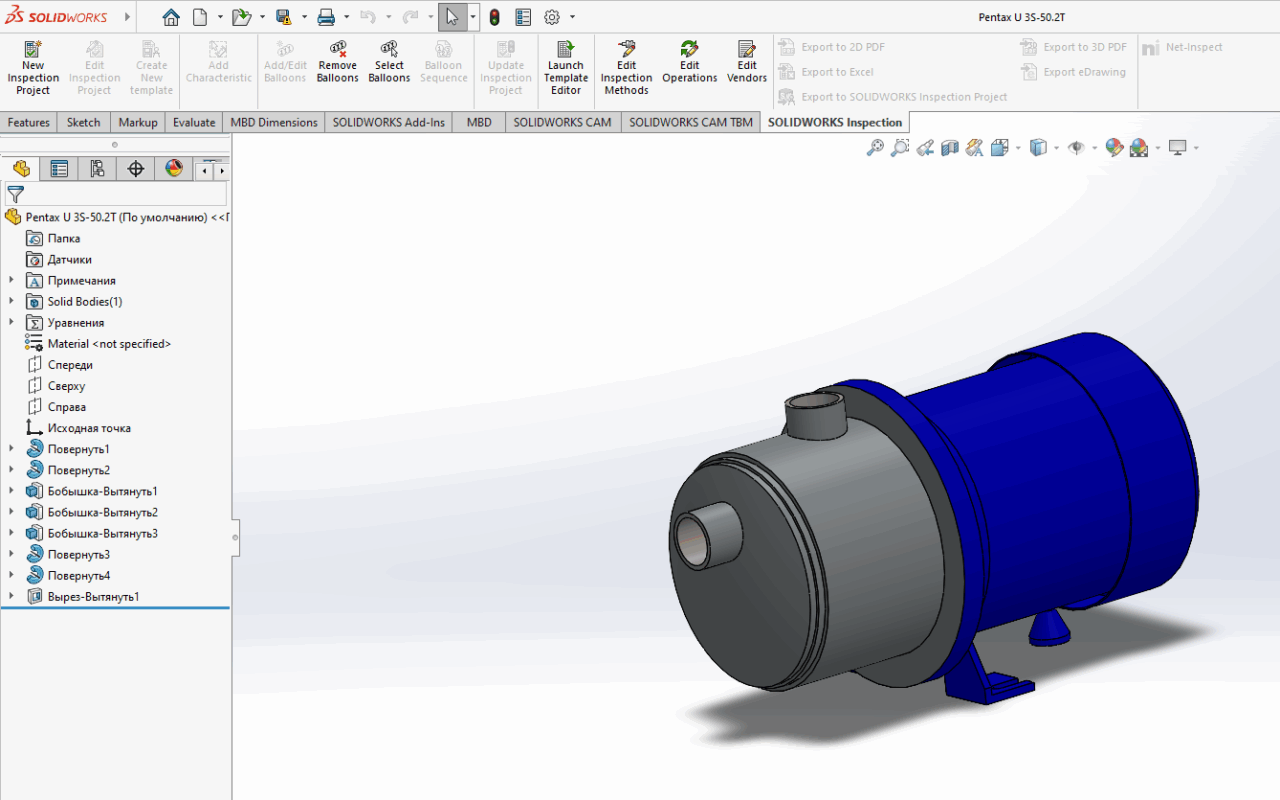Switch to ConfigurationManager tab

coord(97,169)
